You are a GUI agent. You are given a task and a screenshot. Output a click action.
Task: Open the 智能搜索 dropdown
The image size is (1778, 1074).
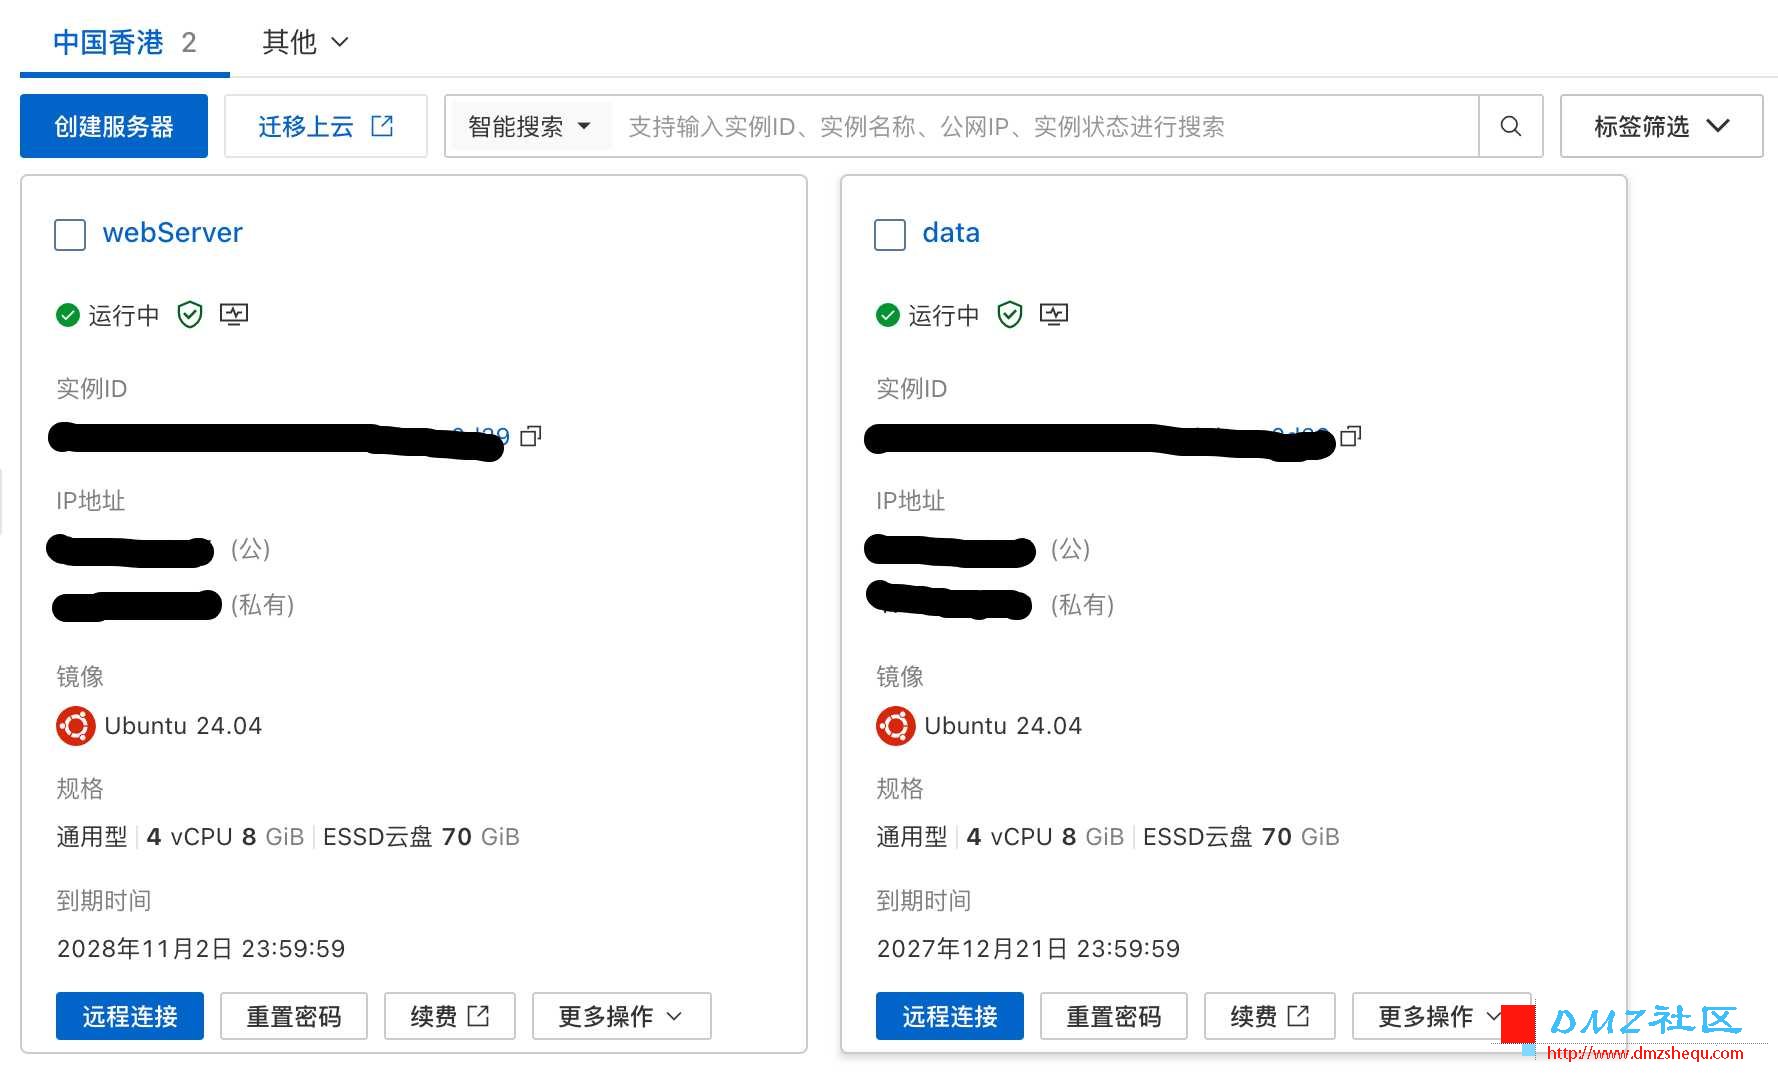pyautogui.click(x=529, y=126)
